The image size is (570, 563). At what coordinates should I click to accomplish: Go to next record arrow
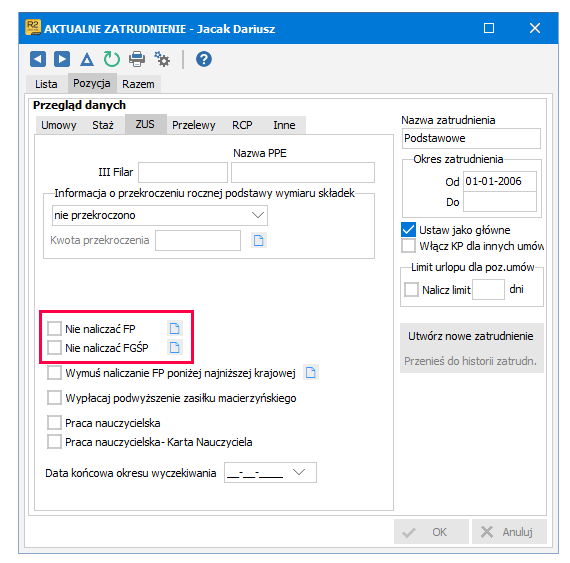(x=62, y=59)
